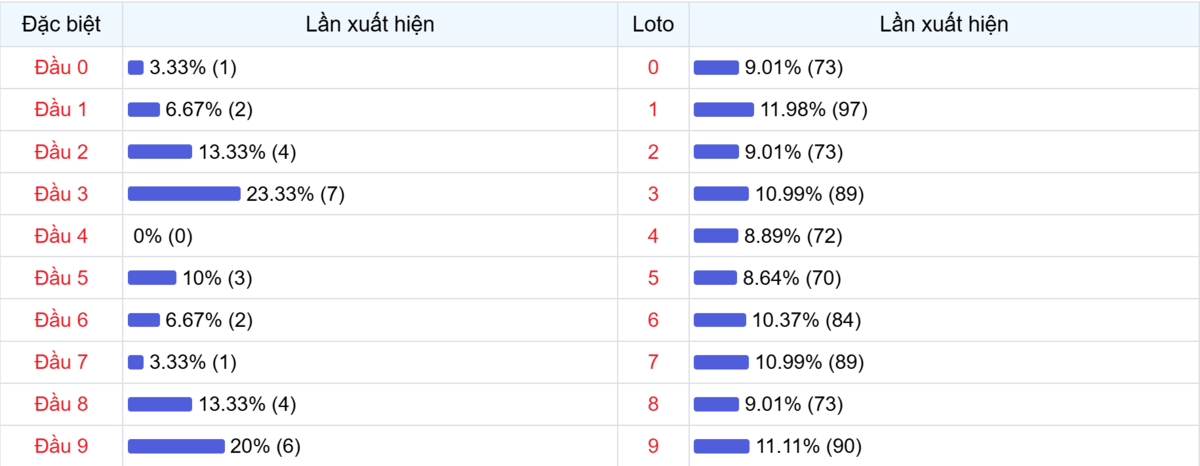Screen dimensions: 1200x466
Task: Click the '8.89% (72)' value for Loto 4
Action: (x=794, y=236)
